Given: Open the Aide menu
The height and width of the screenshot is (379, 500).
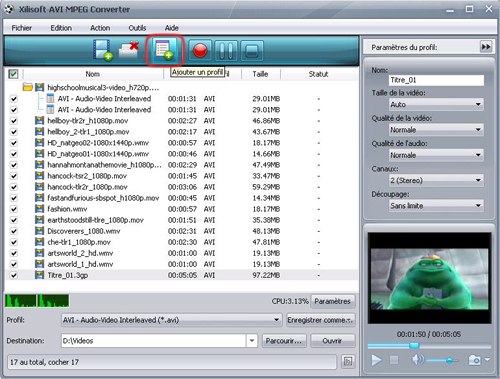Looking at the screenshot, I should [172, 28].
